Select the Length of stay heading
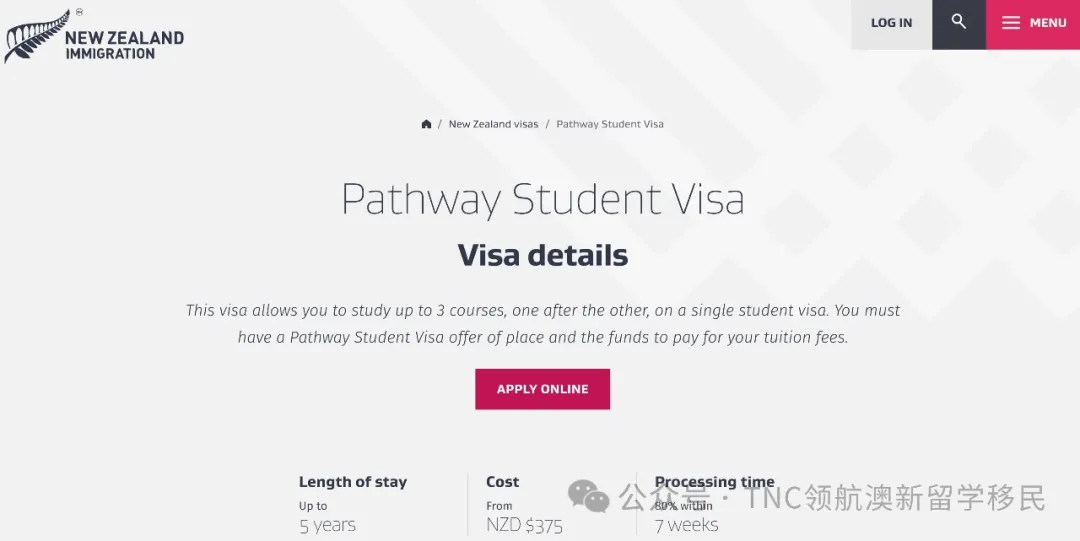This screenshot has width=1080, height=541. (x=353, y=482)
